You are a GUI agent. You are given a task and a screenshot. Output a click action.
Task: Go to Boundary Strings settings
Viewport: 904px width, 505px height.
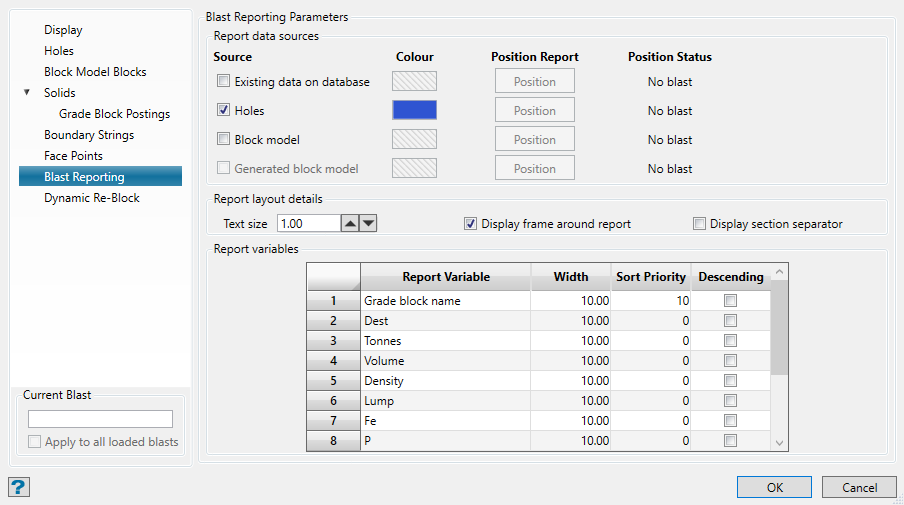tap(89, 135)
